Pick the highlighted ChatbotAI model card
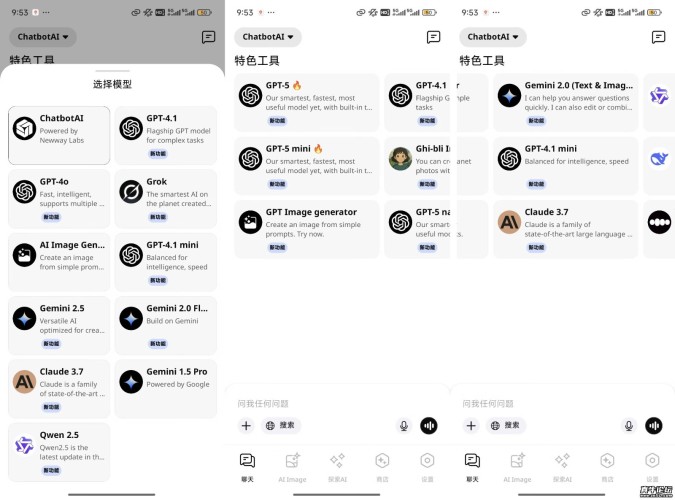Screen dimensions: 675x500 pyautogui.click(x=59, y=135)
